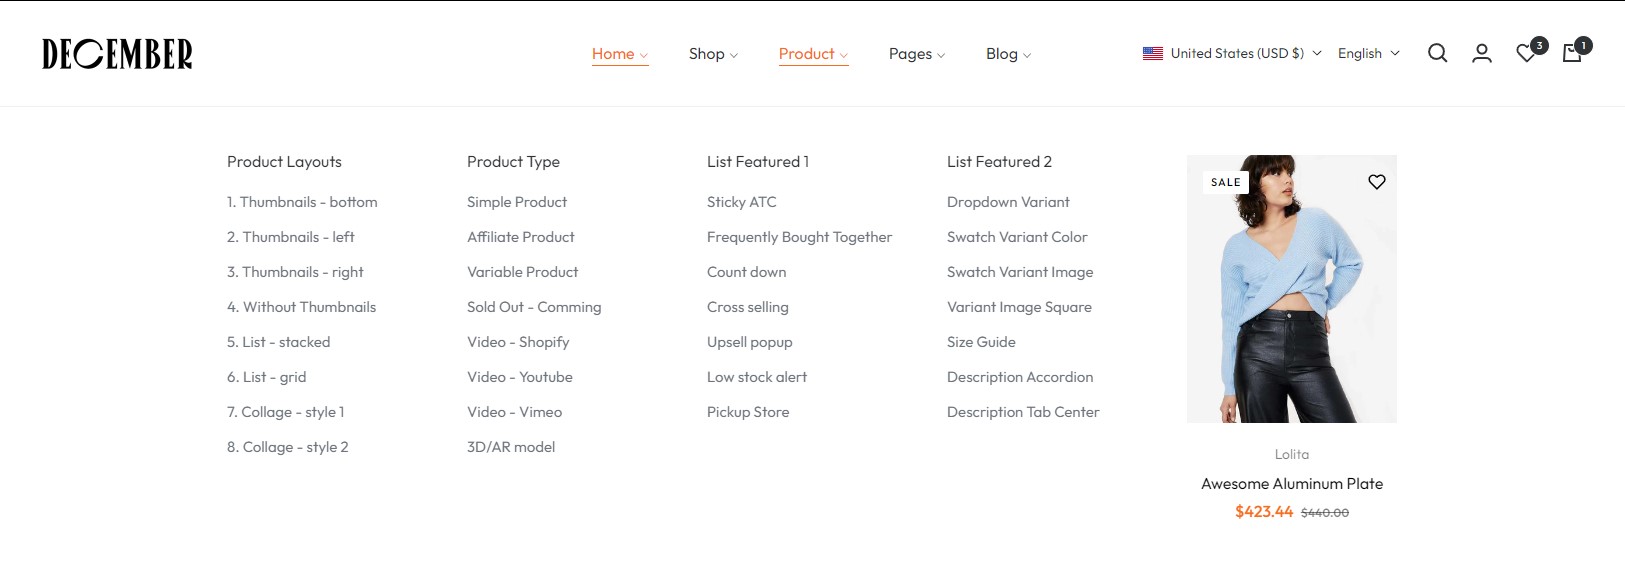This screenshot has width=1625, height=566.
Task: Open the Blog menu
Action: coord(1008,54)
